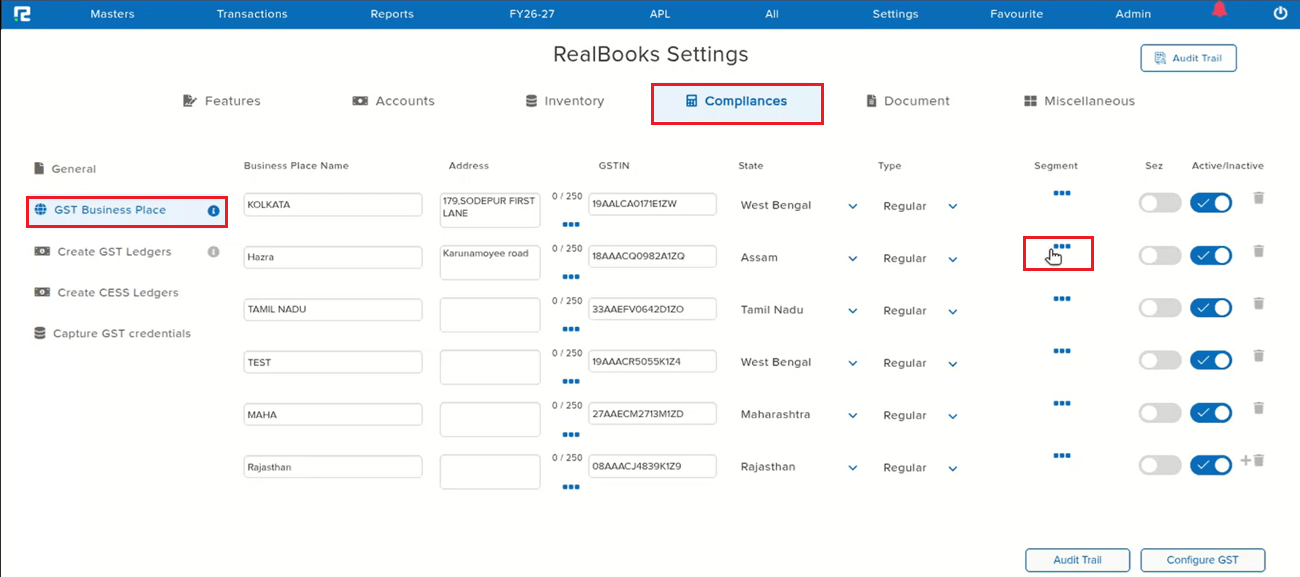Viewport: 1300px width, 577px height.
Task: Toggle Sez switch for TAMIL NADU
Action: 1160,308
